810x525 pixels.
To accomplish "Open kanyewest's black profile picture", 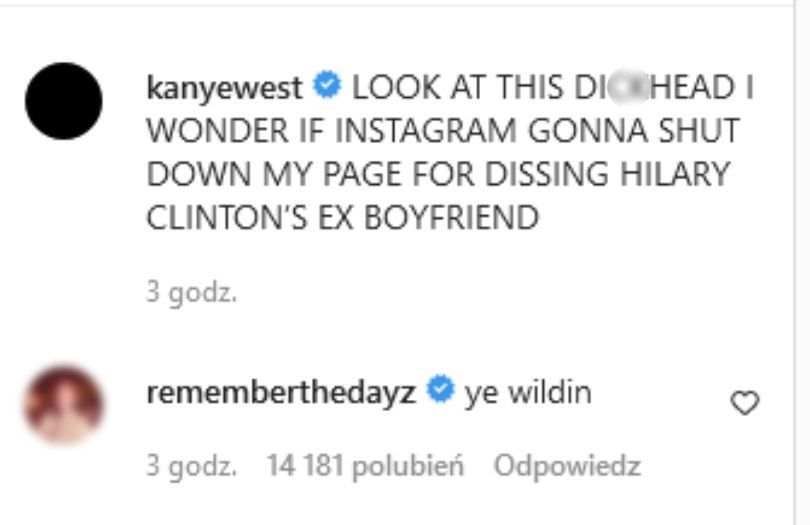I will pos(64,101).
